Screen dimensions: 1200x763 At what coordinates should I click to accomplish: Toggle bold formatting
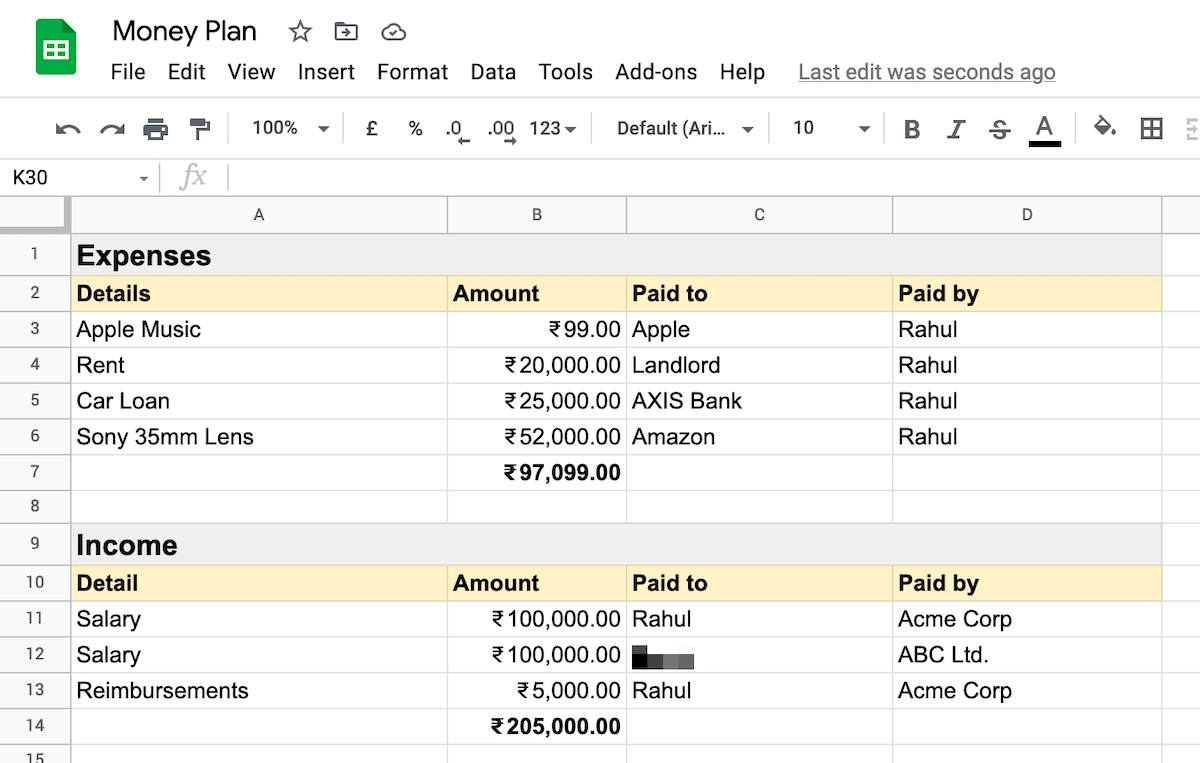point(911,129)
